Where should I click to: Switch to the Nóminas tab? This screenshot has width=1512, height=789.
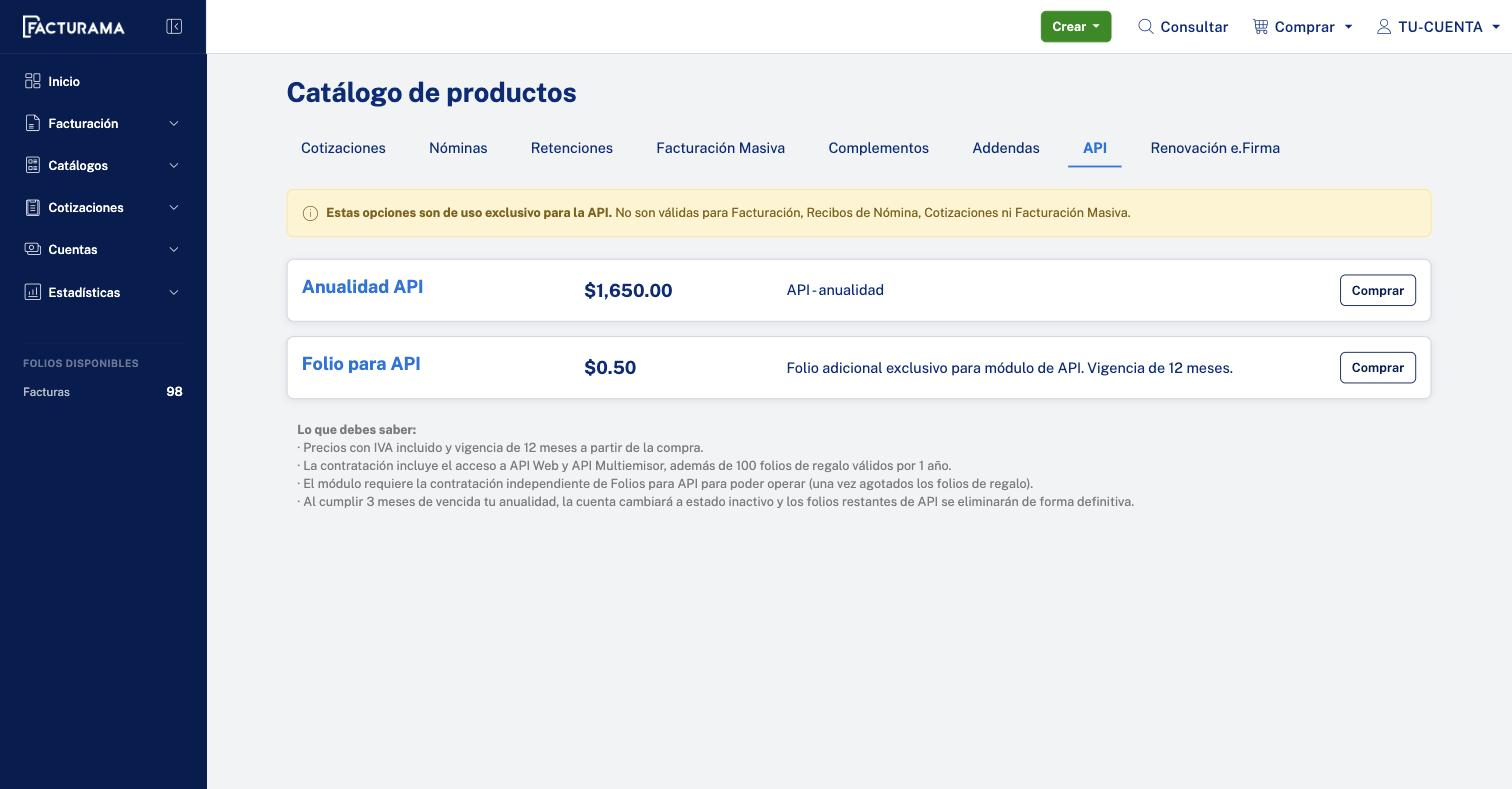point(458,148)
